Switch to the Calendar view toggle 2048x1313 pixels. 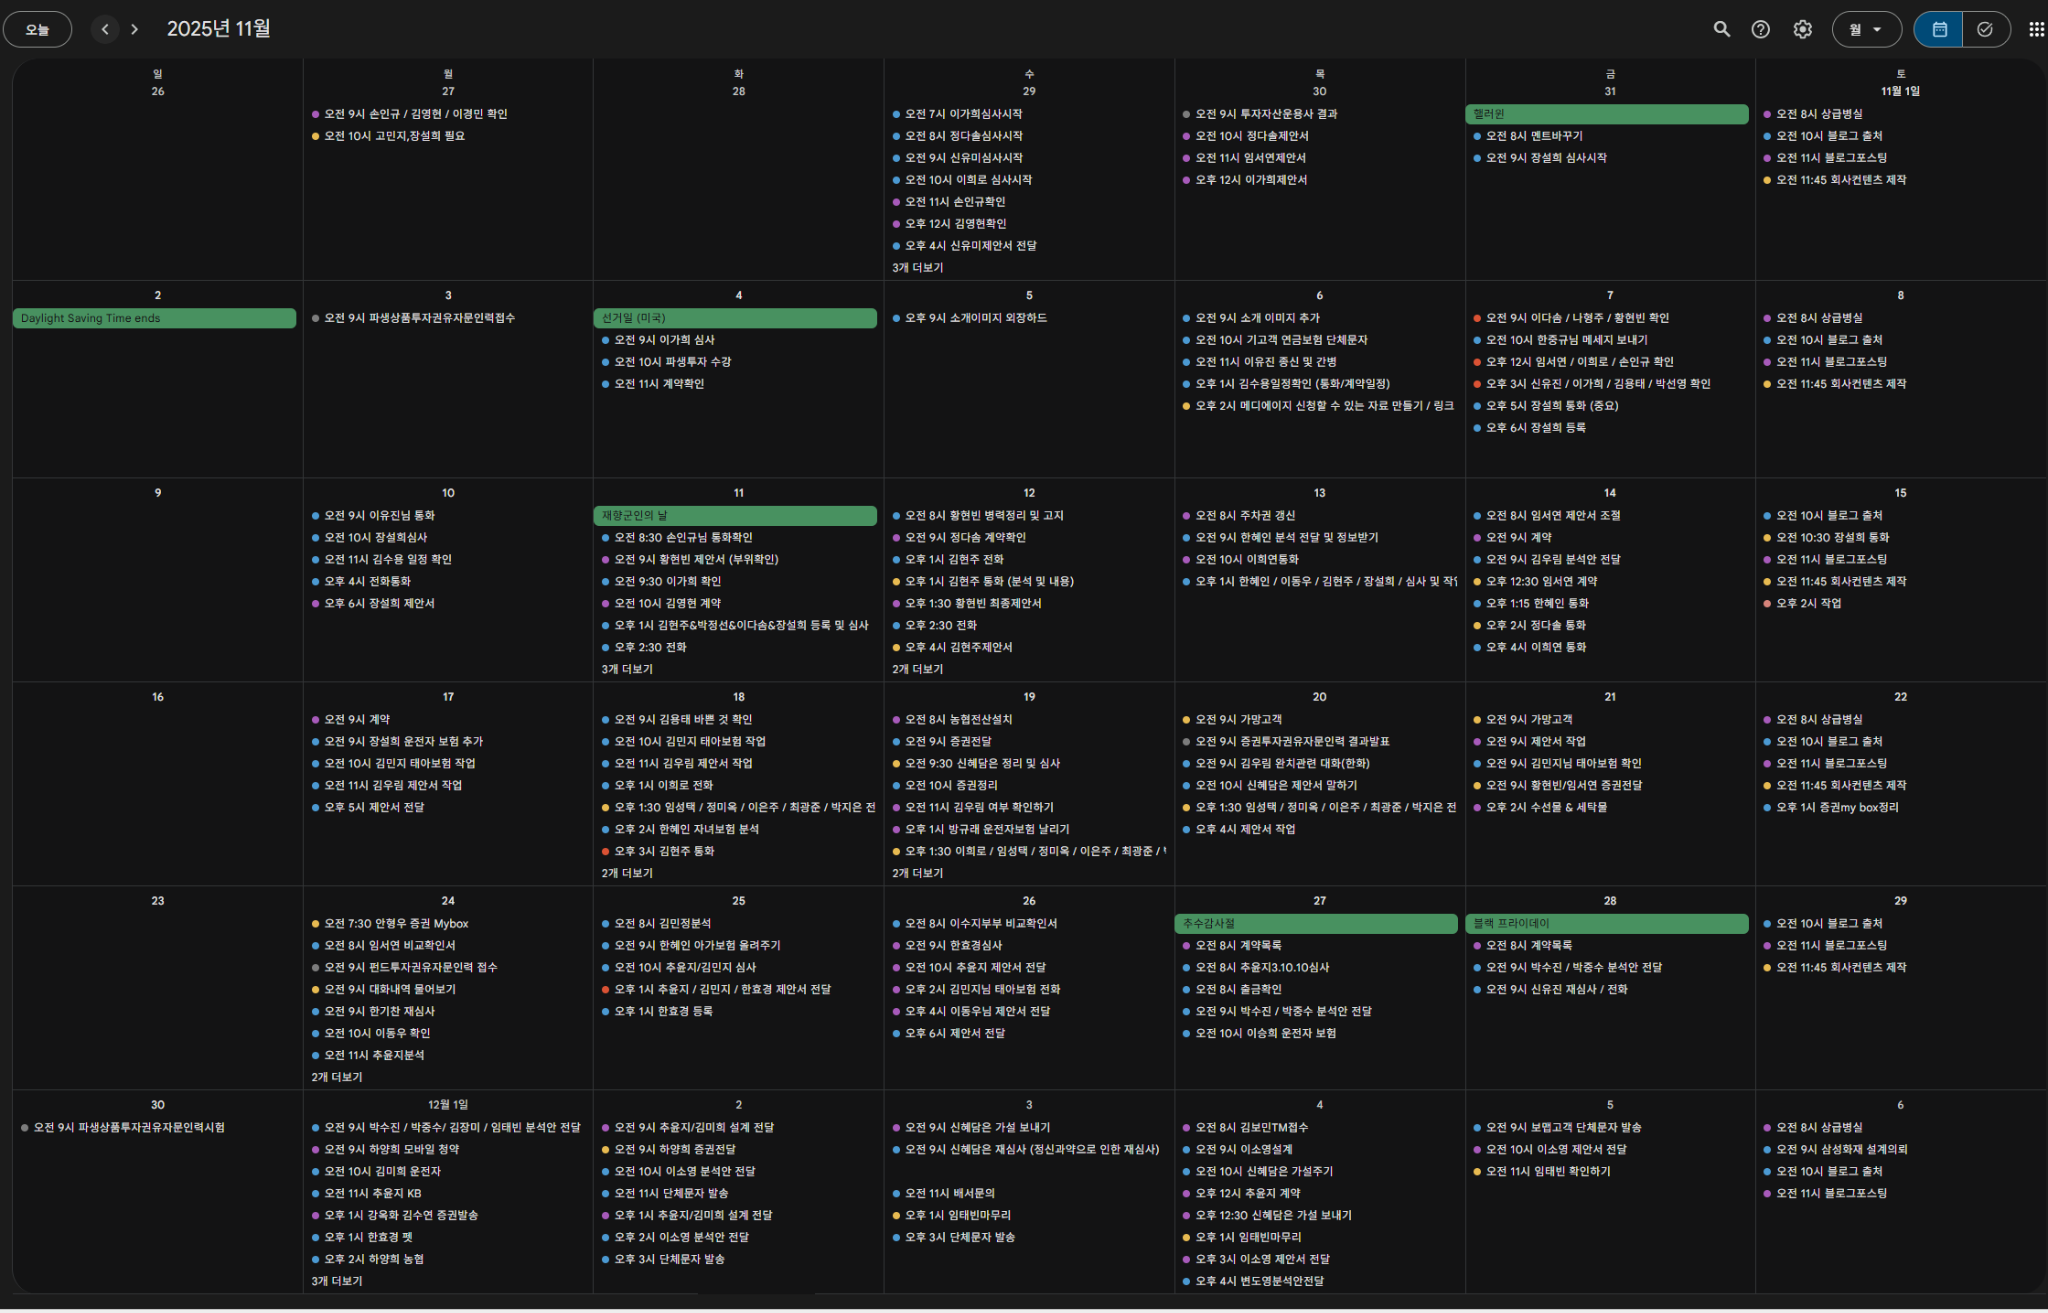(1939, 29)
